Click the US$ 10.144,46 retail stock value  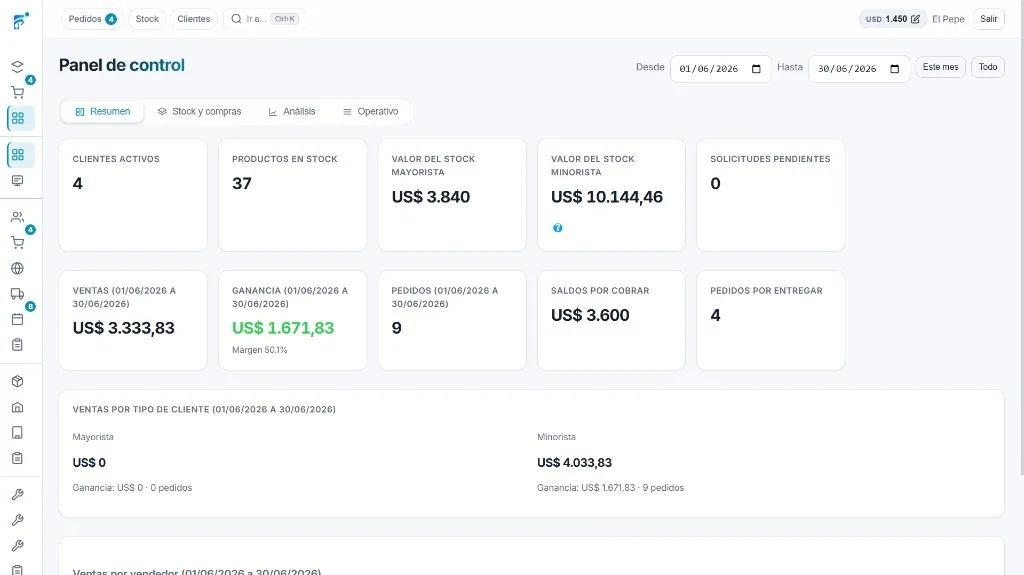(607, 197)
